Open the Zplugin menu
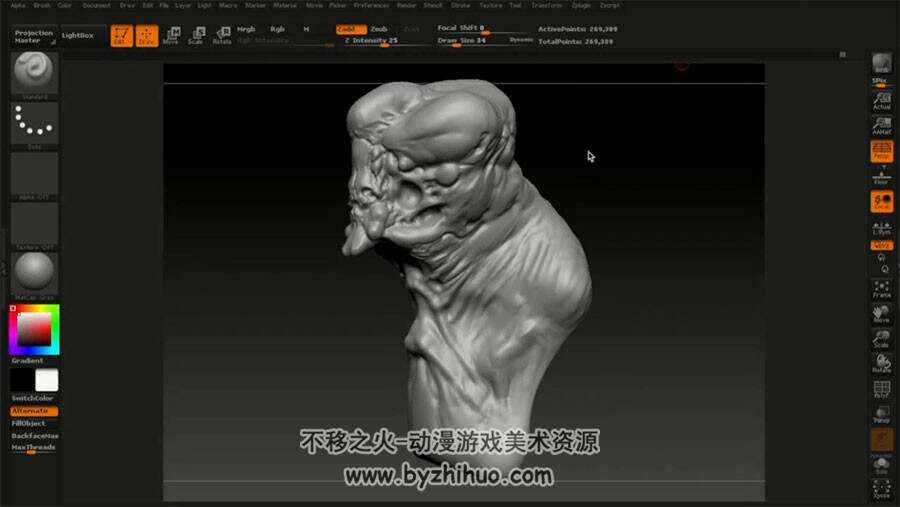Screen dimensions: 900x507 coord(581,5)
